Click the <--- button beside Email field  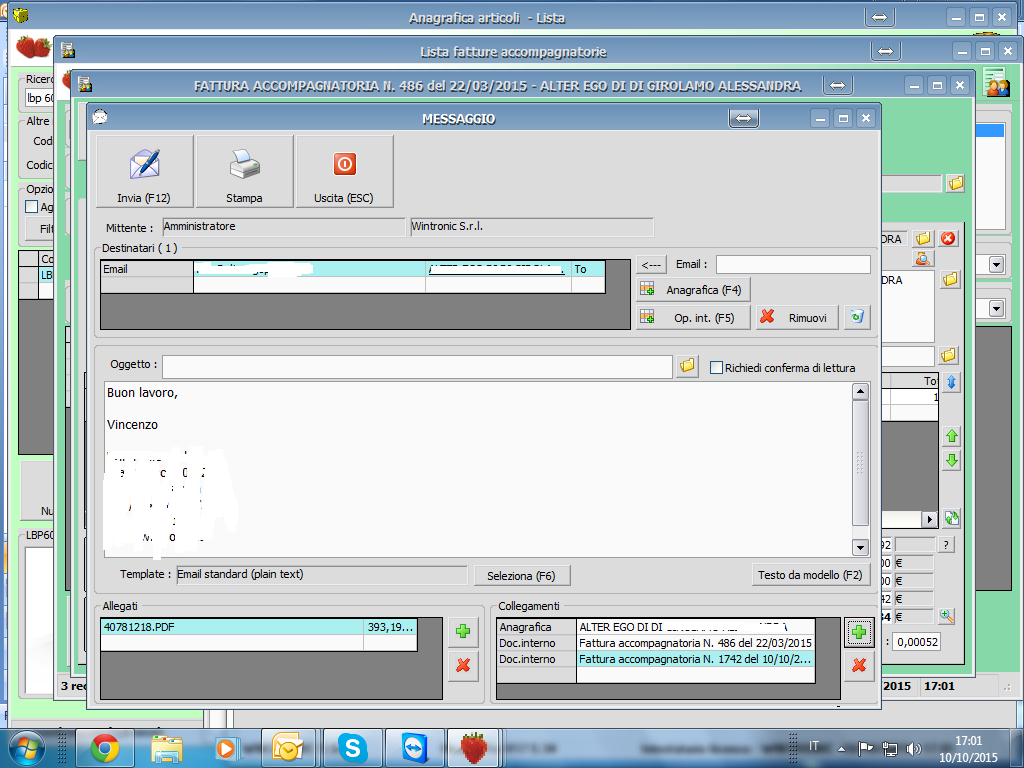652,264
